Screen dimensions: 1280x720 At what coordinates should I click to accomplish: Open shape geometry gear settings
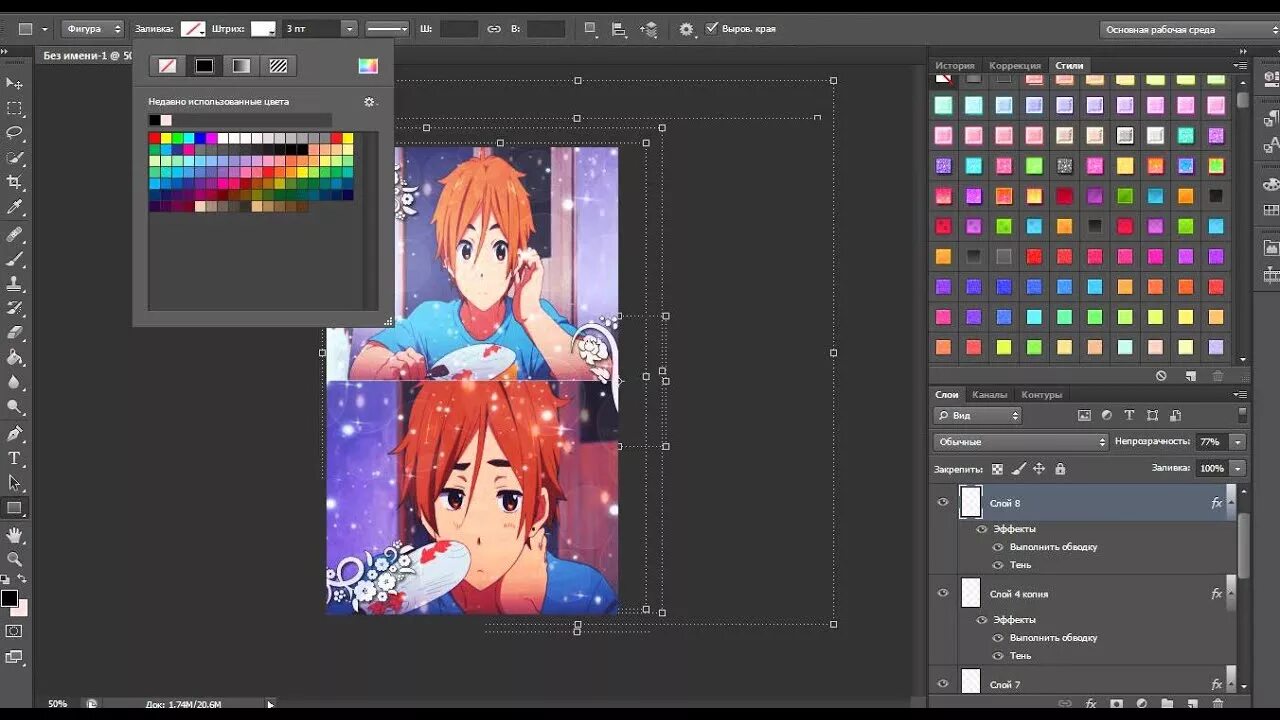[x=686, y=29]
